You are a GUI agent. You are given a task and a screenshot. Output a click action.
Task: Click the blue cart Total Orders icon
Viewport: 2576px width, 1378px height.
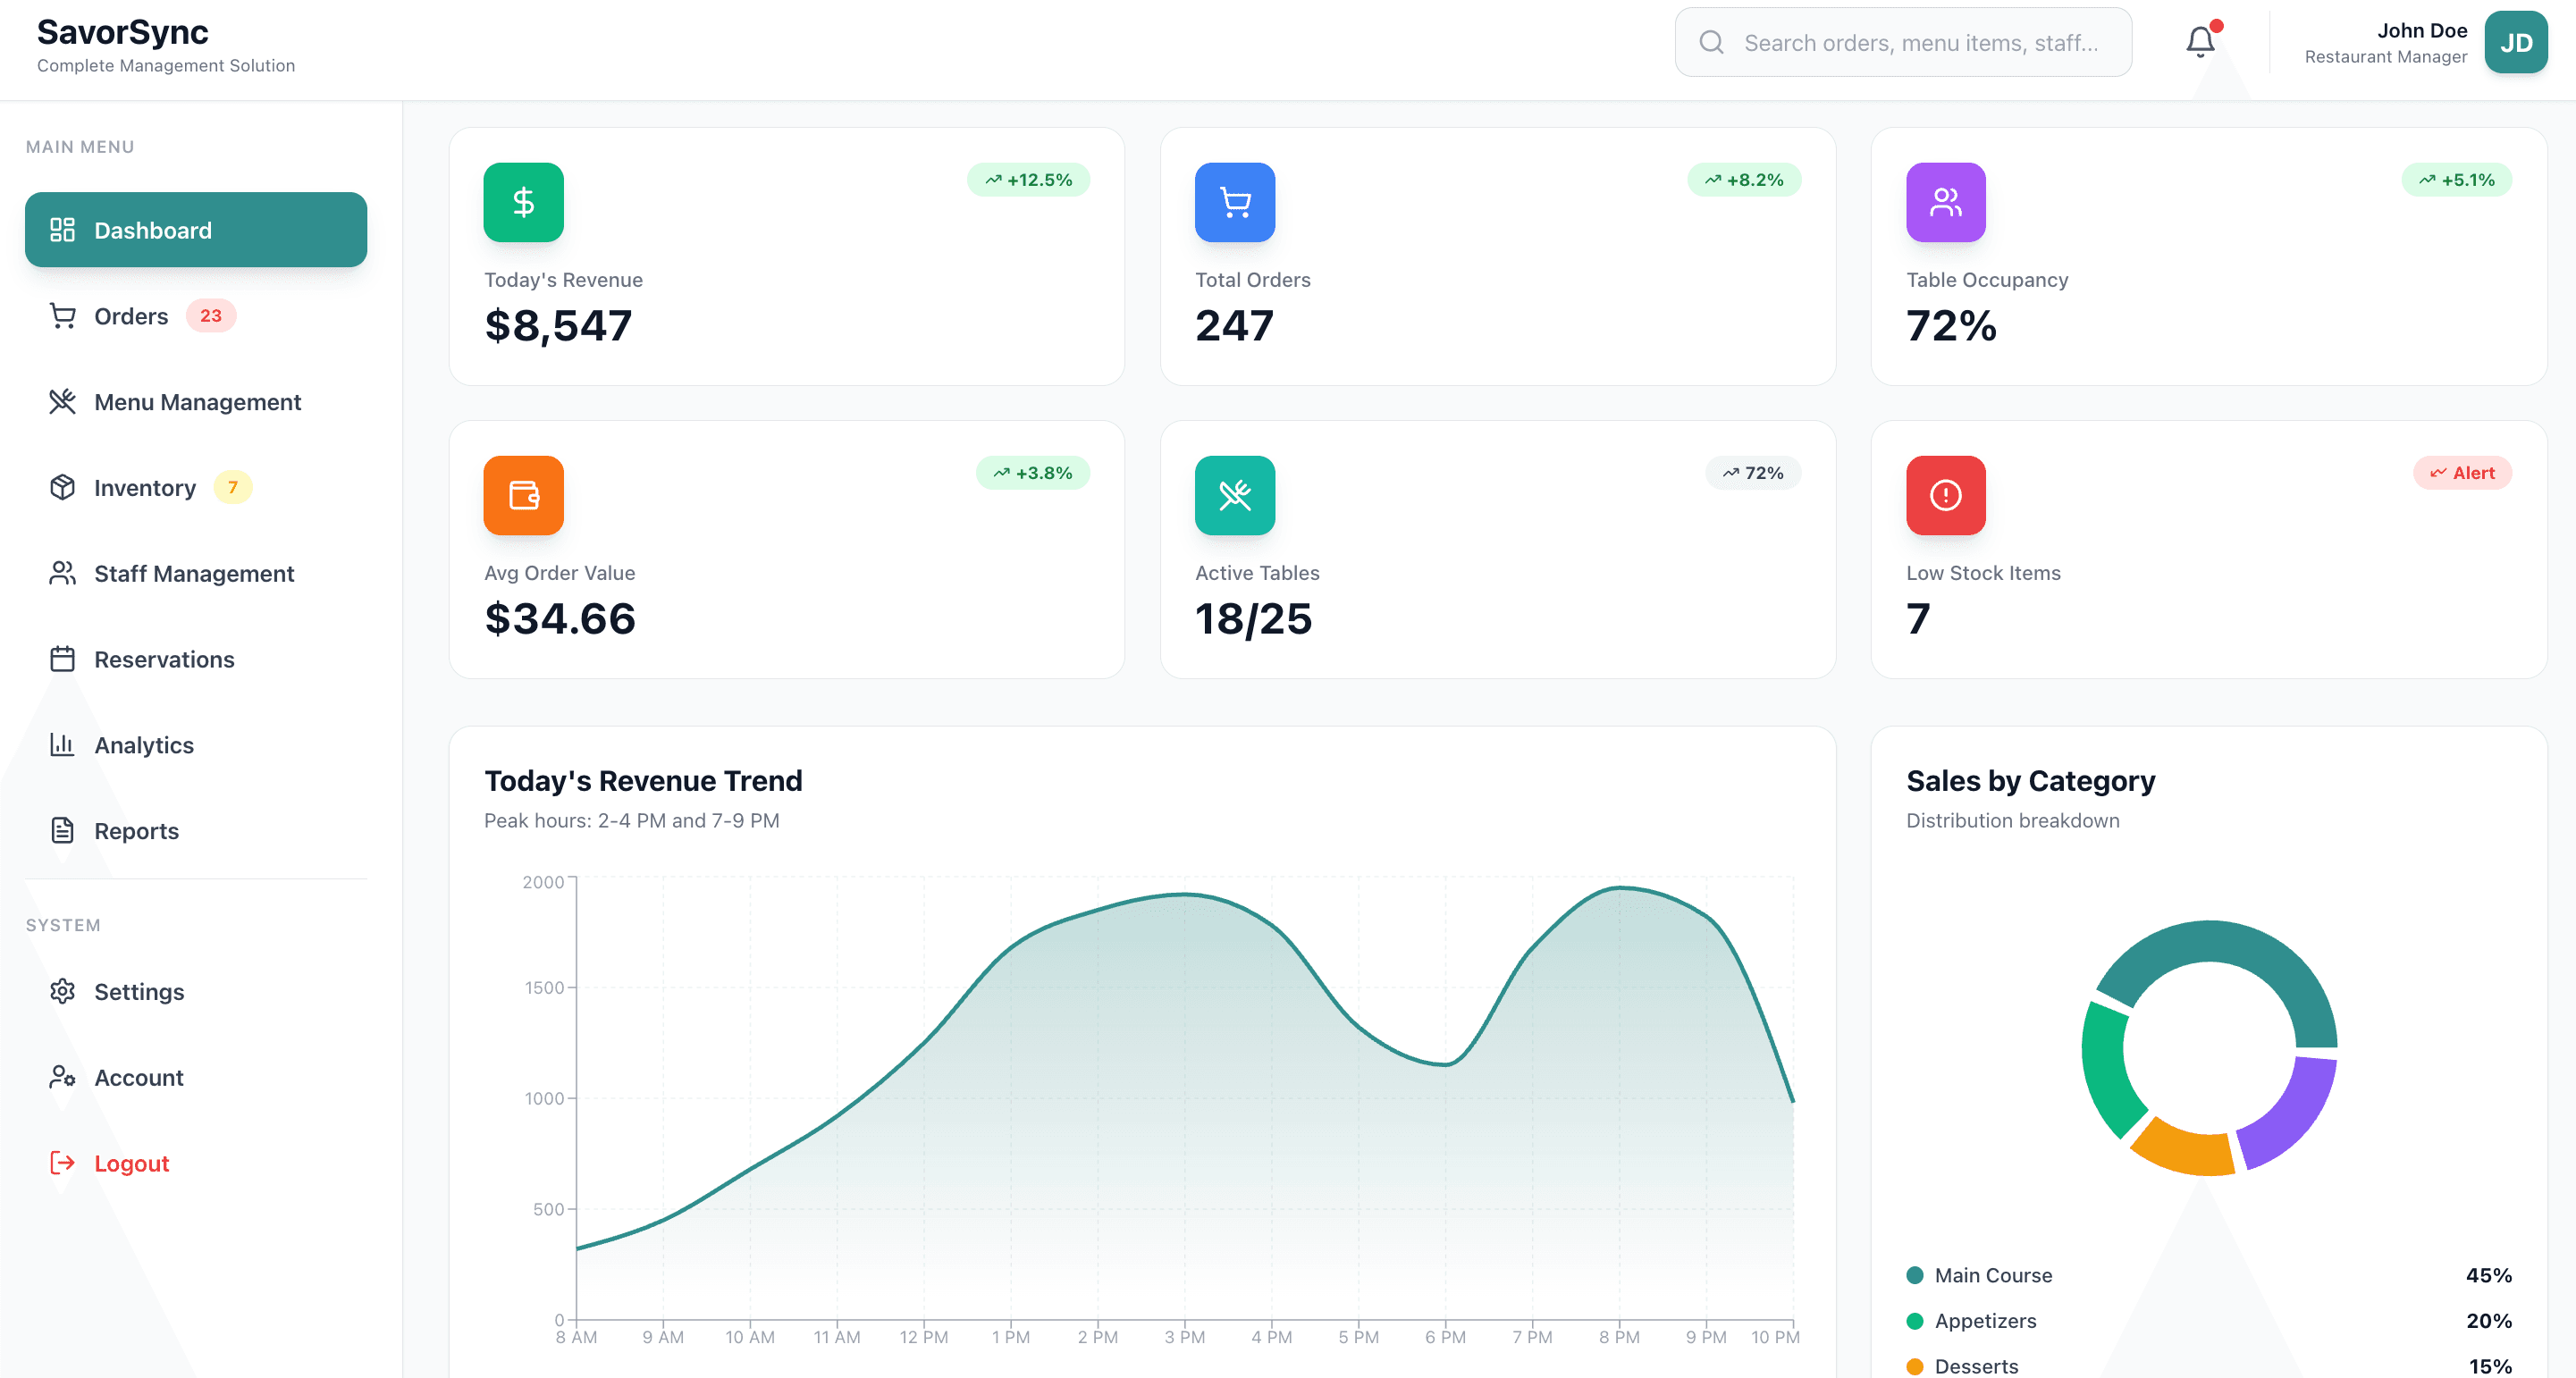click(x=1234, y=202)
